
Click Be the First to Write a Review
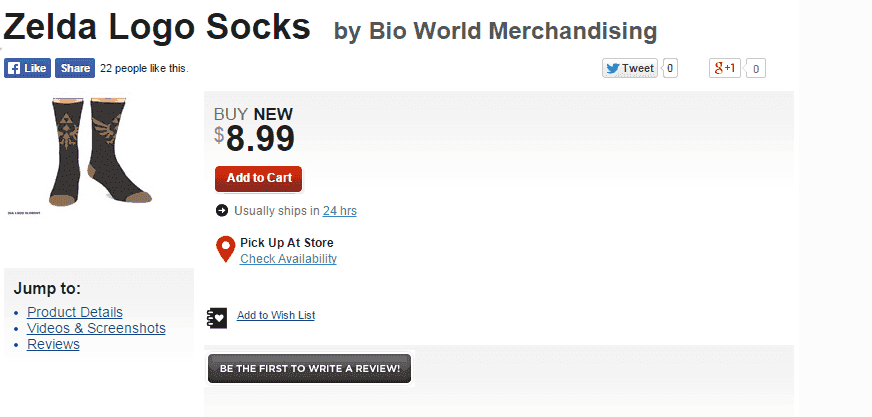coord(309,369)
